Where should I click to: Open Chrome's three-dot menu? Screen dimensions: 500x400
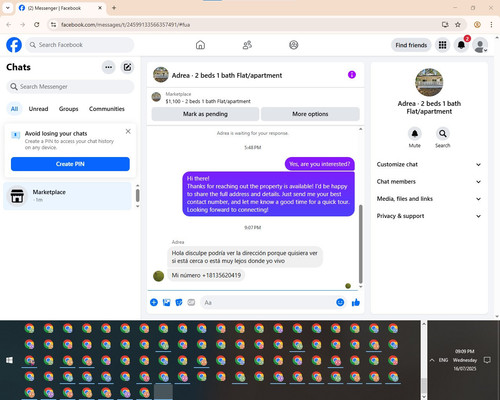[491, 25]
